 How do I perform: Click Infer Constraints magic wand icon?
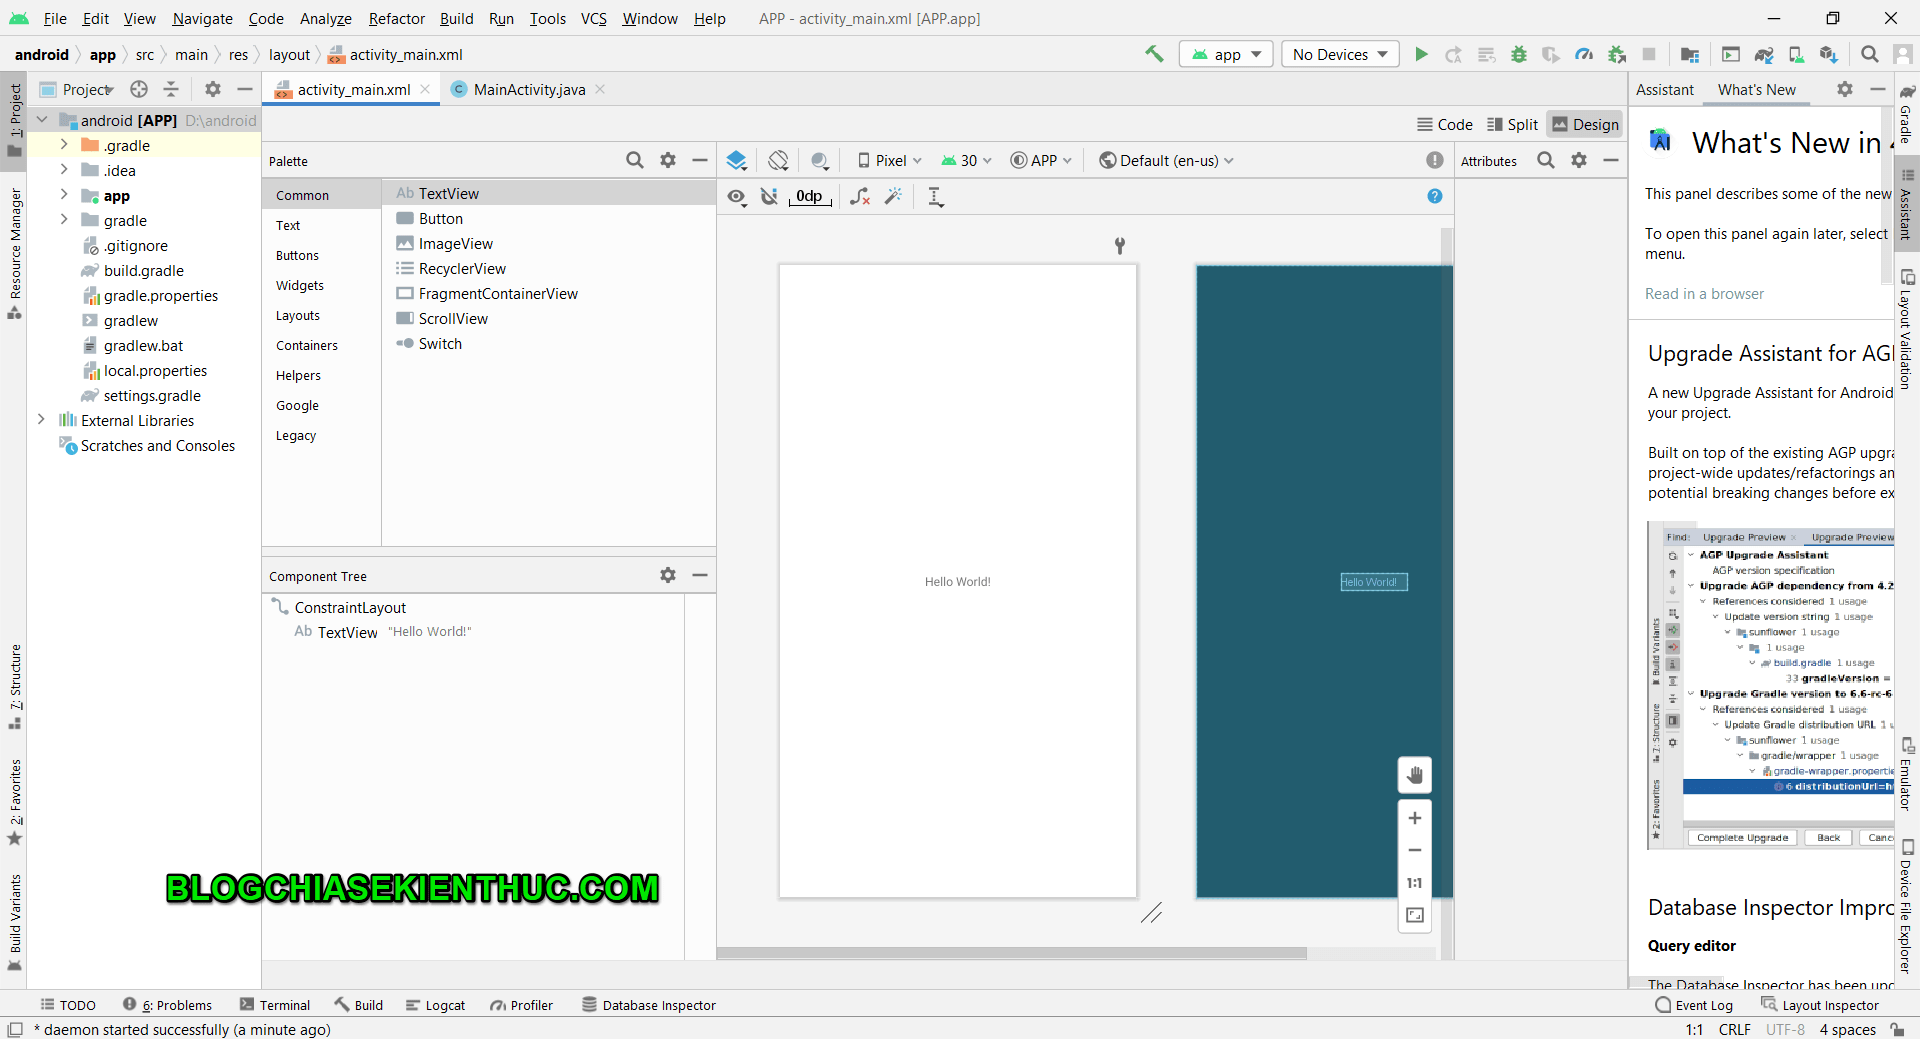coord(894,196)
